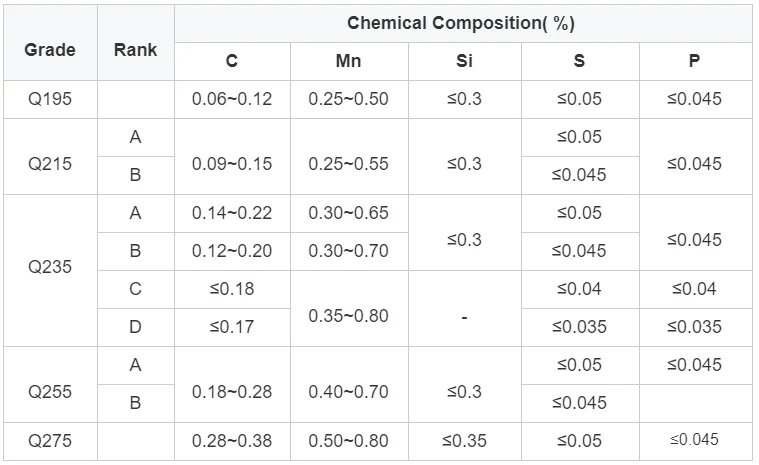The height and width of the screenshot is (465, 759).
Task: Select the carbon value 0.18~0.28
Action: pos(231,392)
